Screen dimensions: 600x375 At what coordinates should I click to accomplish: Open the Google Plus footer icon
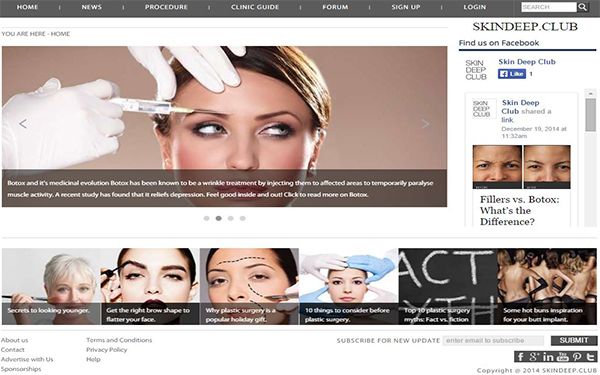click(534, 357)
